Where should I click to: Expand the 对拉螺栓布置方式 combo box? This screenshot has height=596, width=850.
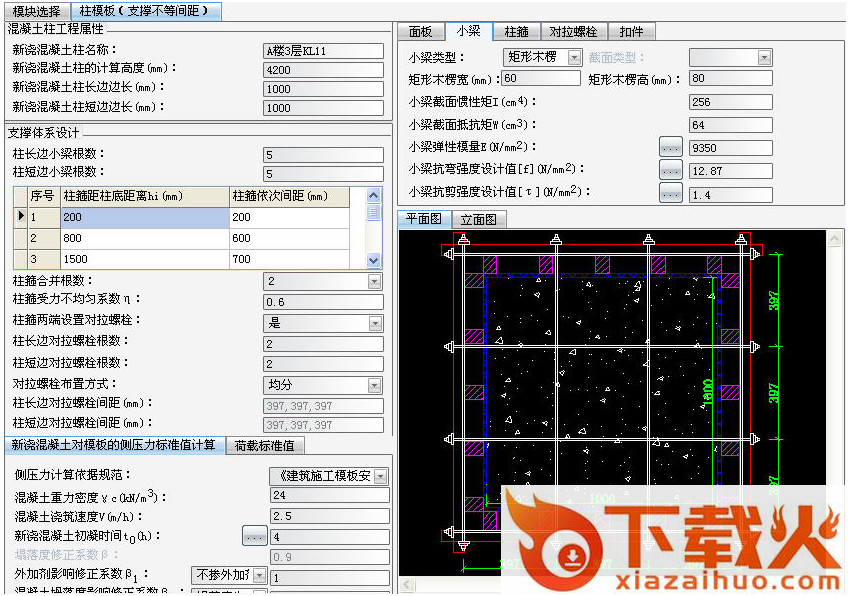click(x=375, y=385)
